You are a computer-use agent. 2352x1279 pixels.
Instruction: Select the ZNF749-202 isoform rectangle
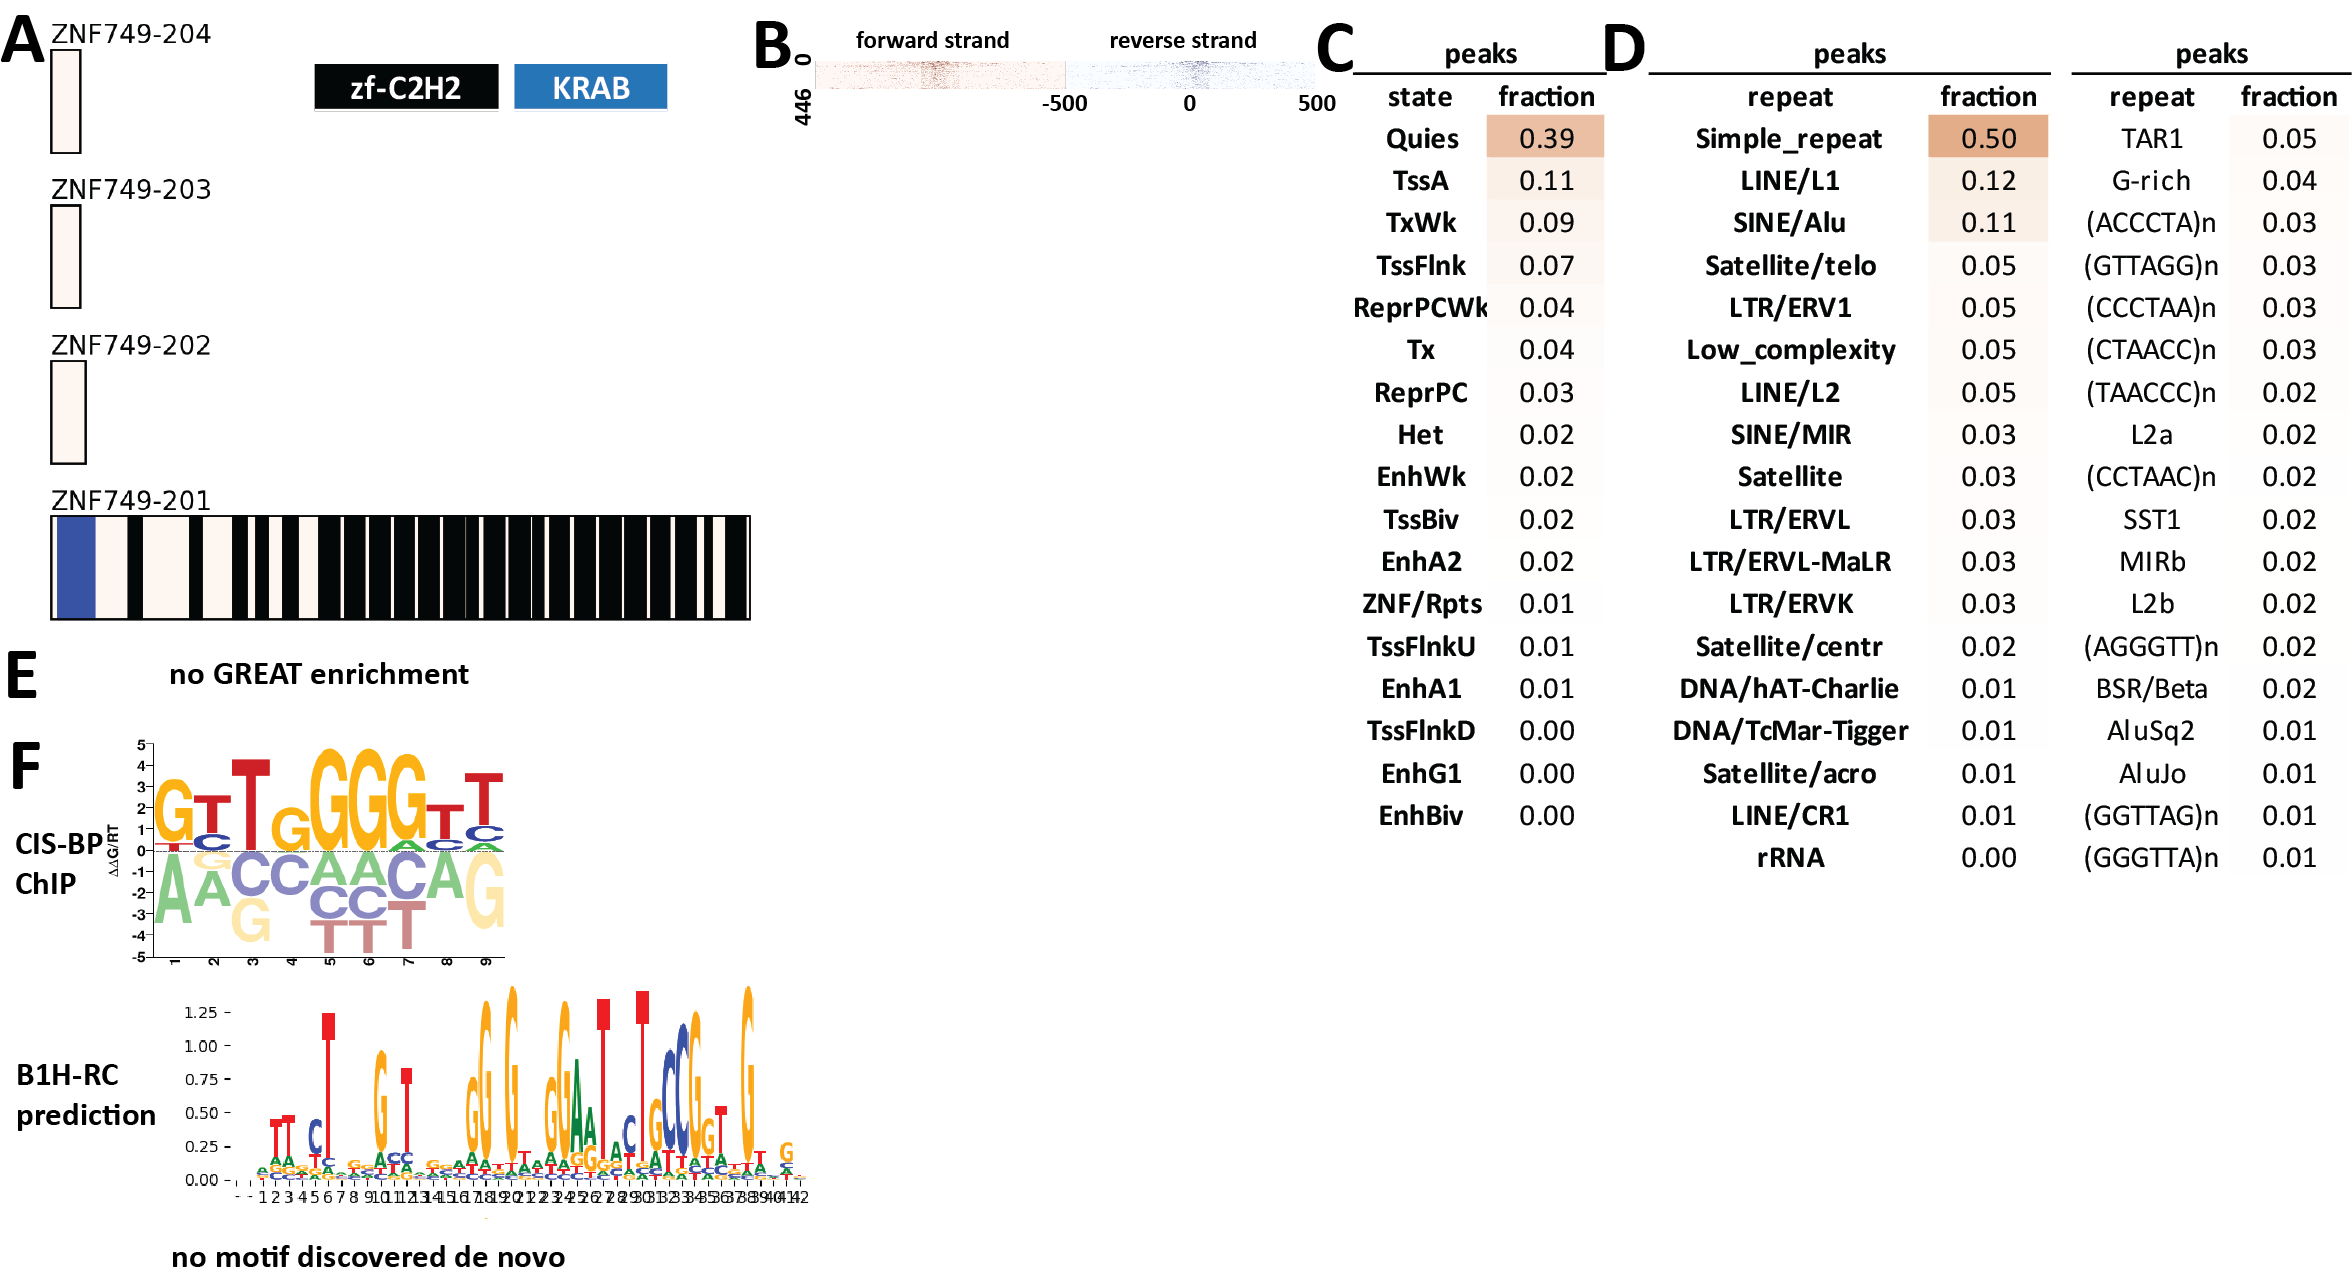tap(68, 412)
